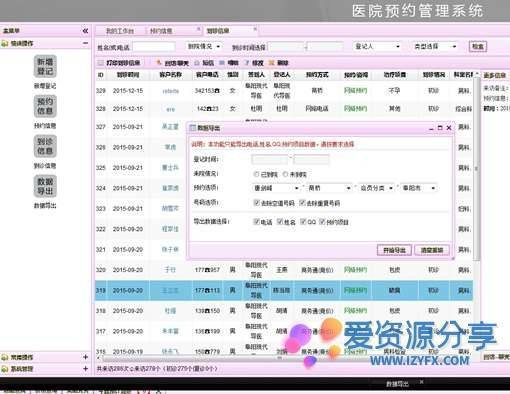Click the 检索 search button
The height and width of the screenshot is (394, 510).
(x=478, y=46)
